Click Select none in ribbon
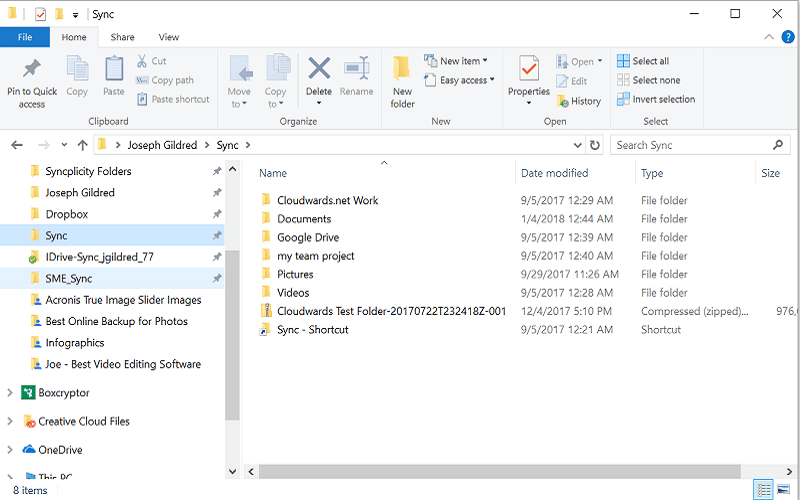Screen dimensions: 800x500 point(648,80)
